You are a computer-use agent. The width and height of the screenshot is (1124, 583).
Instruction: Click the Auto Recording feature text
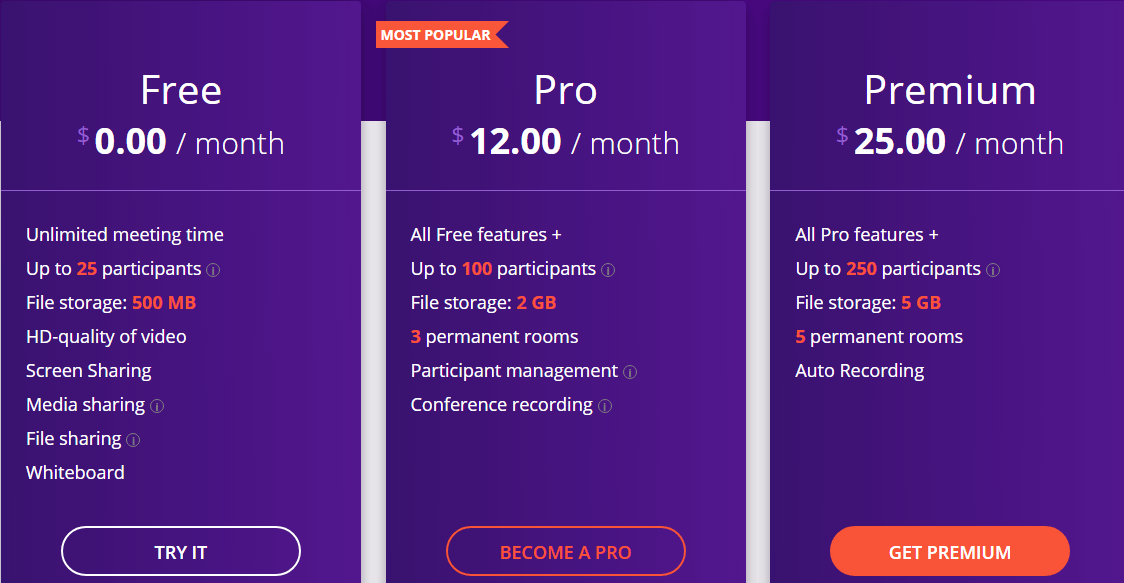point(859,371)
